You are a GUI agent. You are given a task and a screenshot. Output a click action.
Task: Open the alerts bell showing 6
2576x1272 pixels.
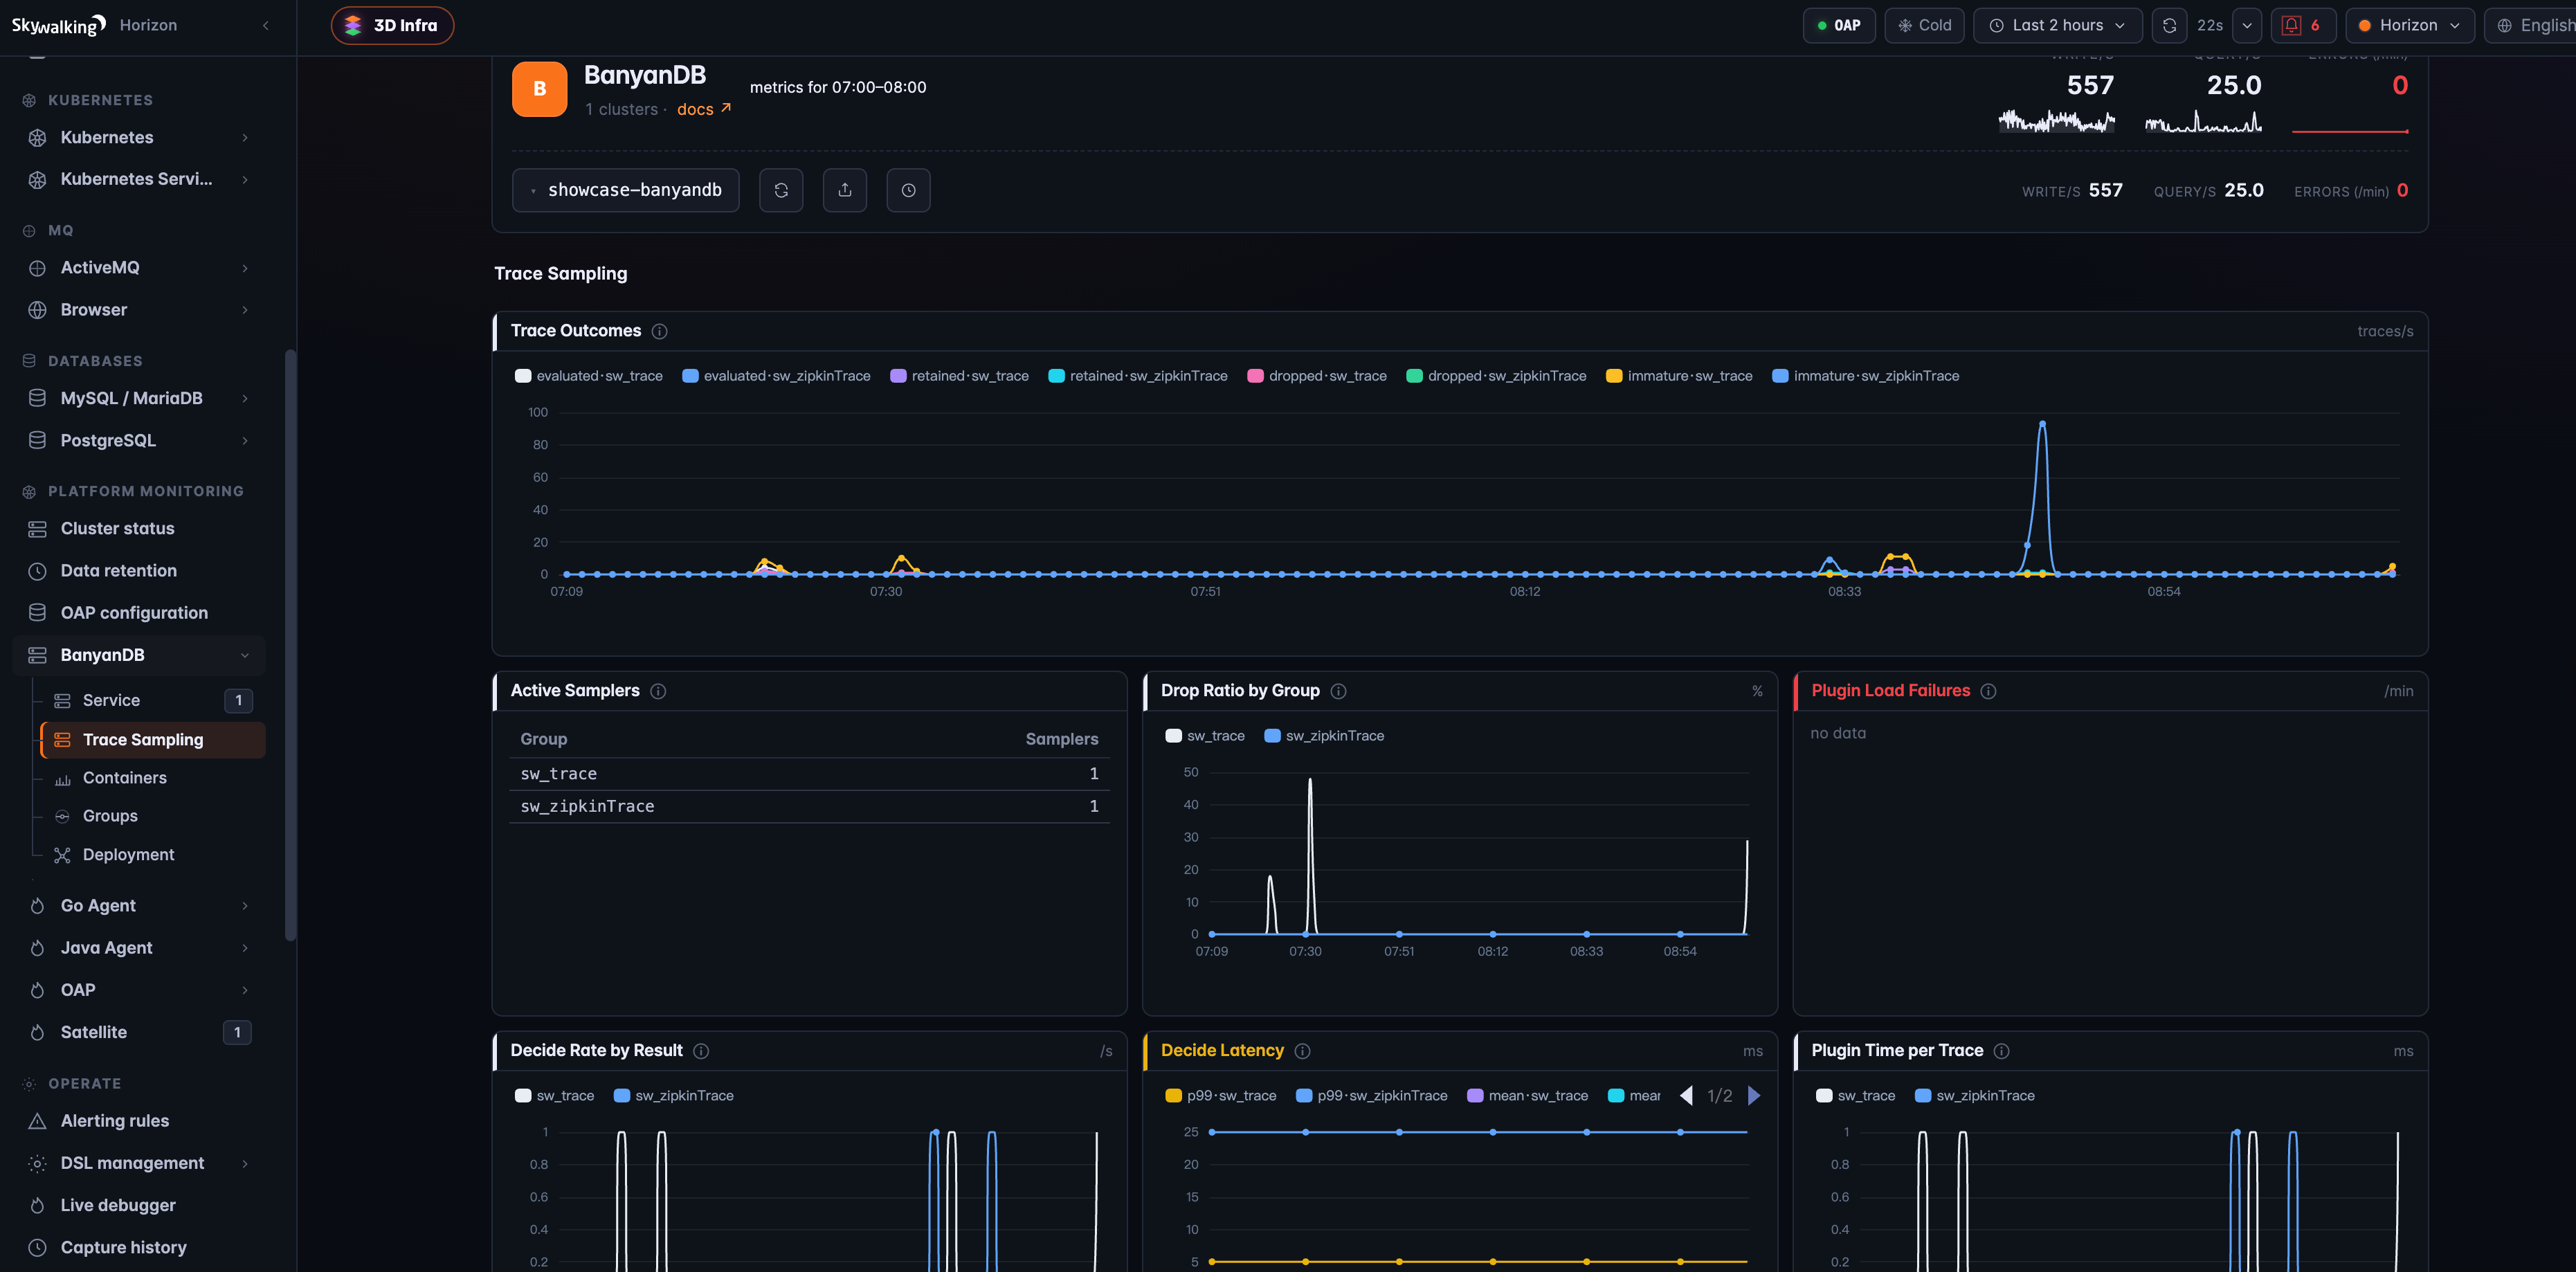pos(2303,25)
